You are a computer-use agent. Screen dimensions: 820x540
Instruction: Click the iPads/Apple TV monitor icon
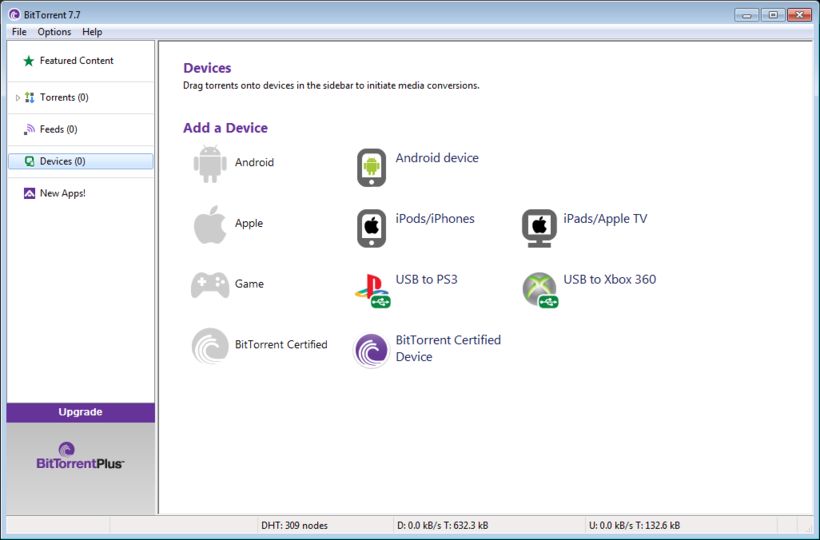[x=539, y=228]
